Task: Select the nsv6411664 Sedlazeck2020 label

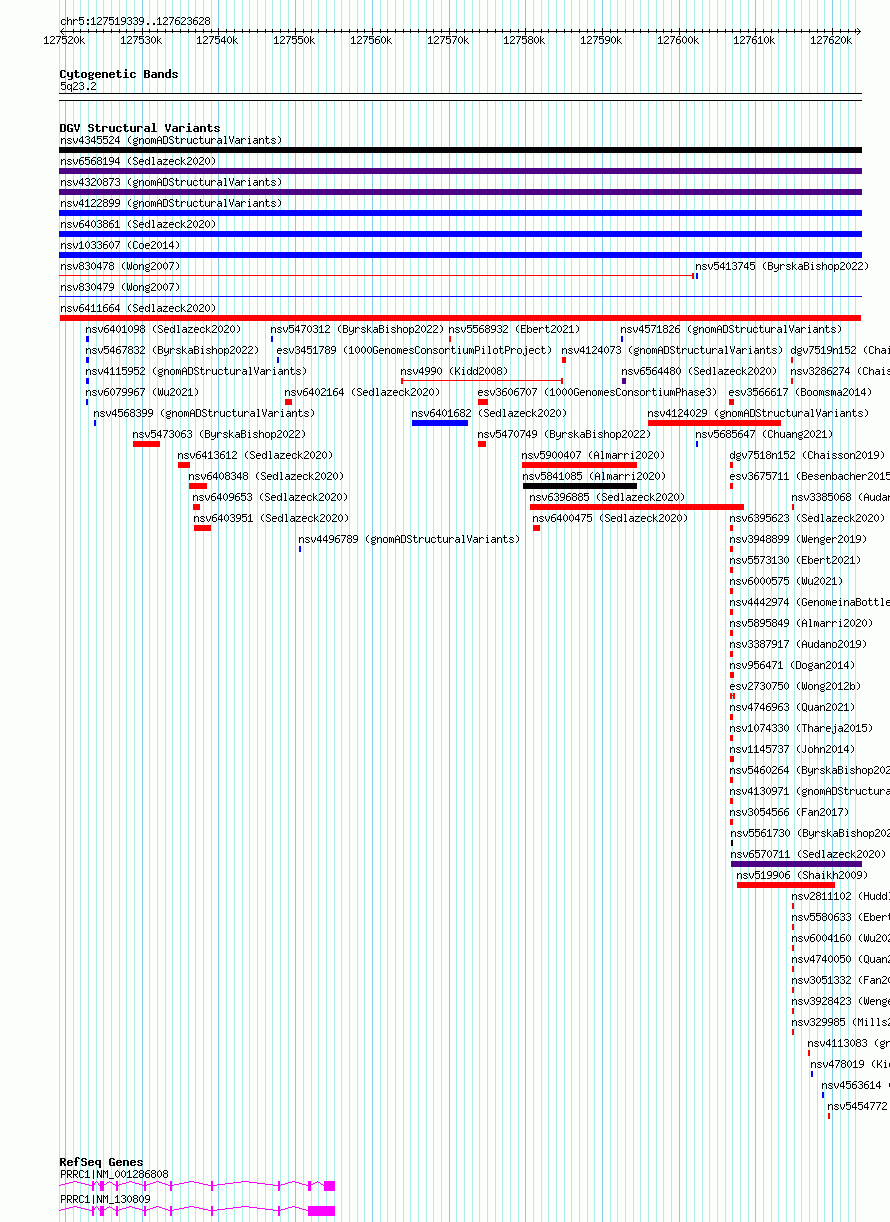Action: 138,308
